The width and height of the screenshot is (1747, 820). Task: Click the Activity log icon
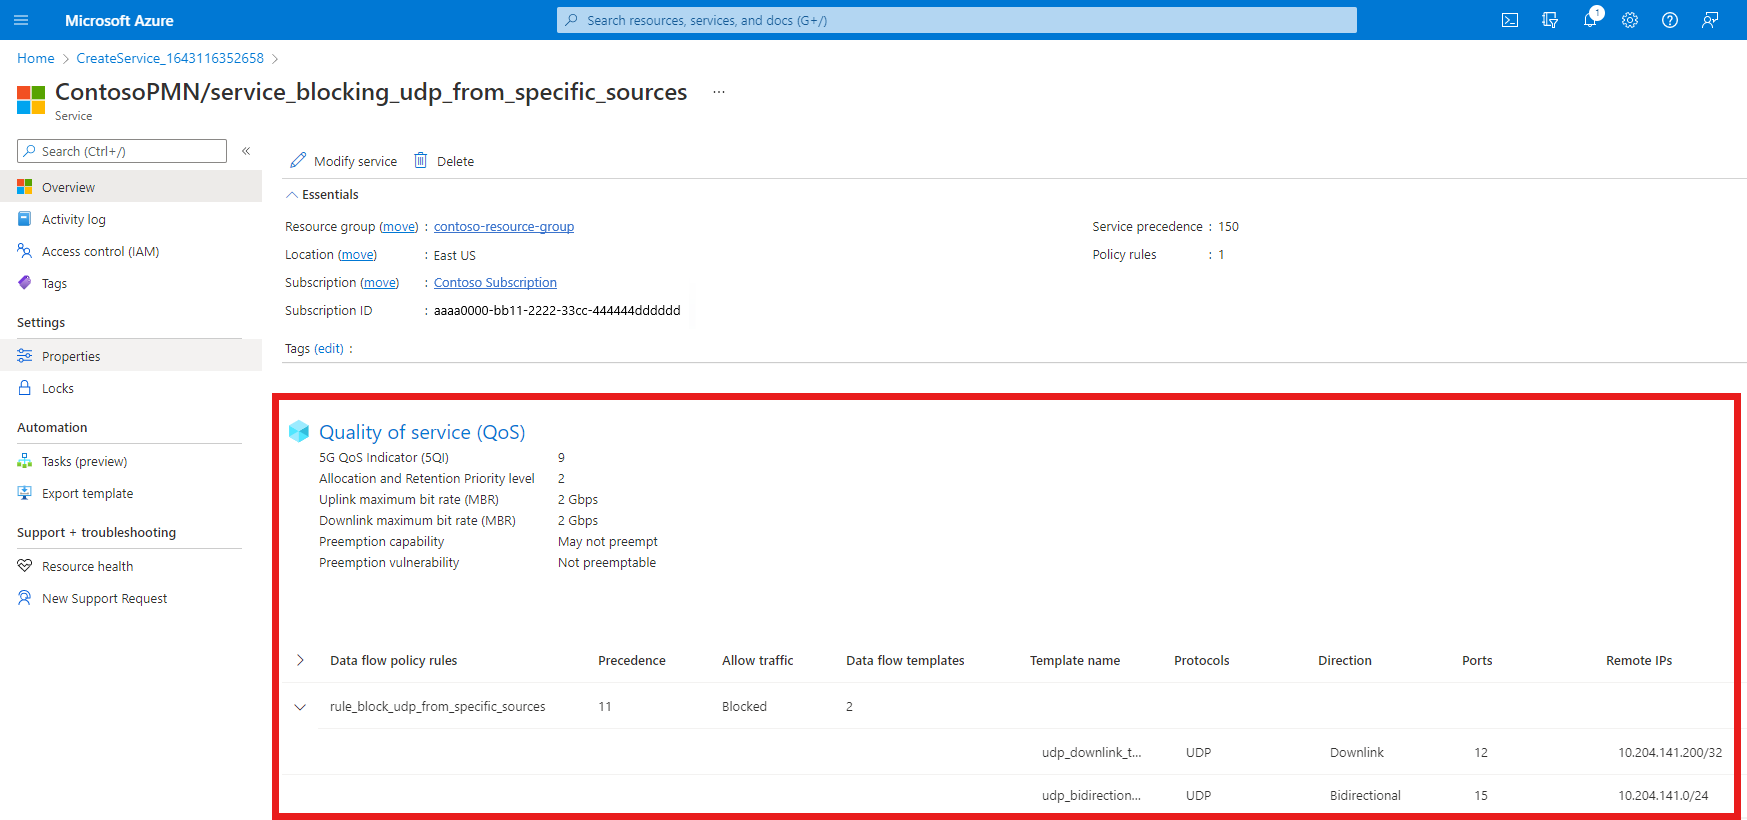coord(25,219)
